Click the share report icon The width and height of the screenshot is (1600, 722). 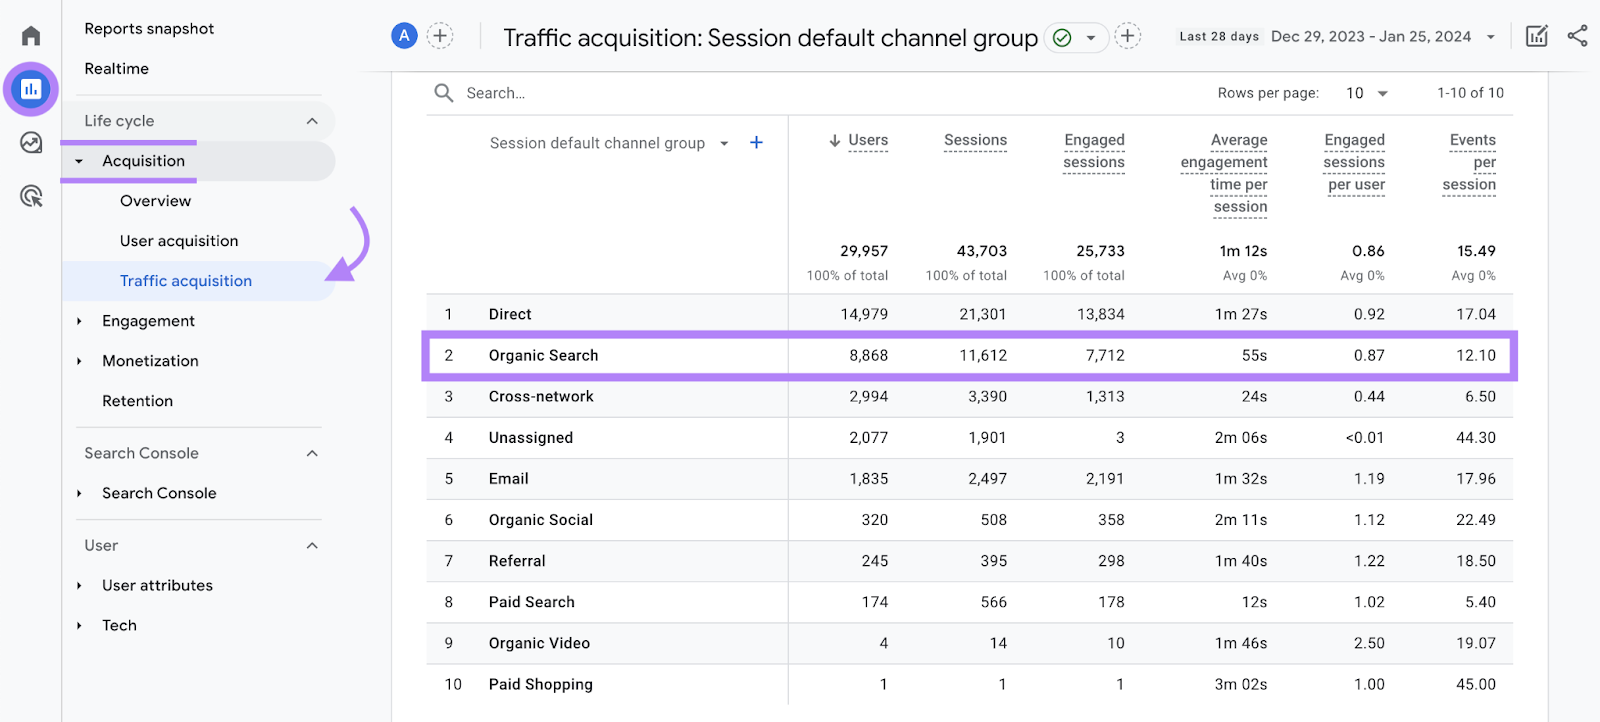[1577, 36]
